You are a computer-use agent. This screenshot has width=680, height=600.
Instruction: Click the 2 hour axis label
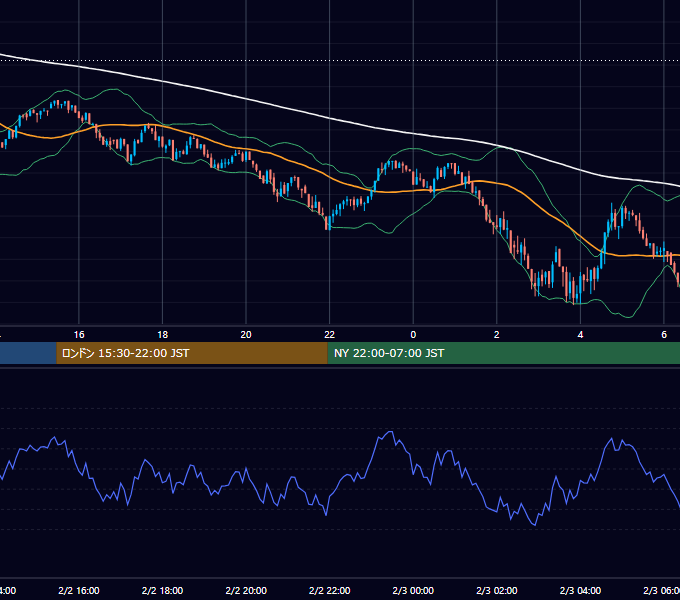pos(497,335)
